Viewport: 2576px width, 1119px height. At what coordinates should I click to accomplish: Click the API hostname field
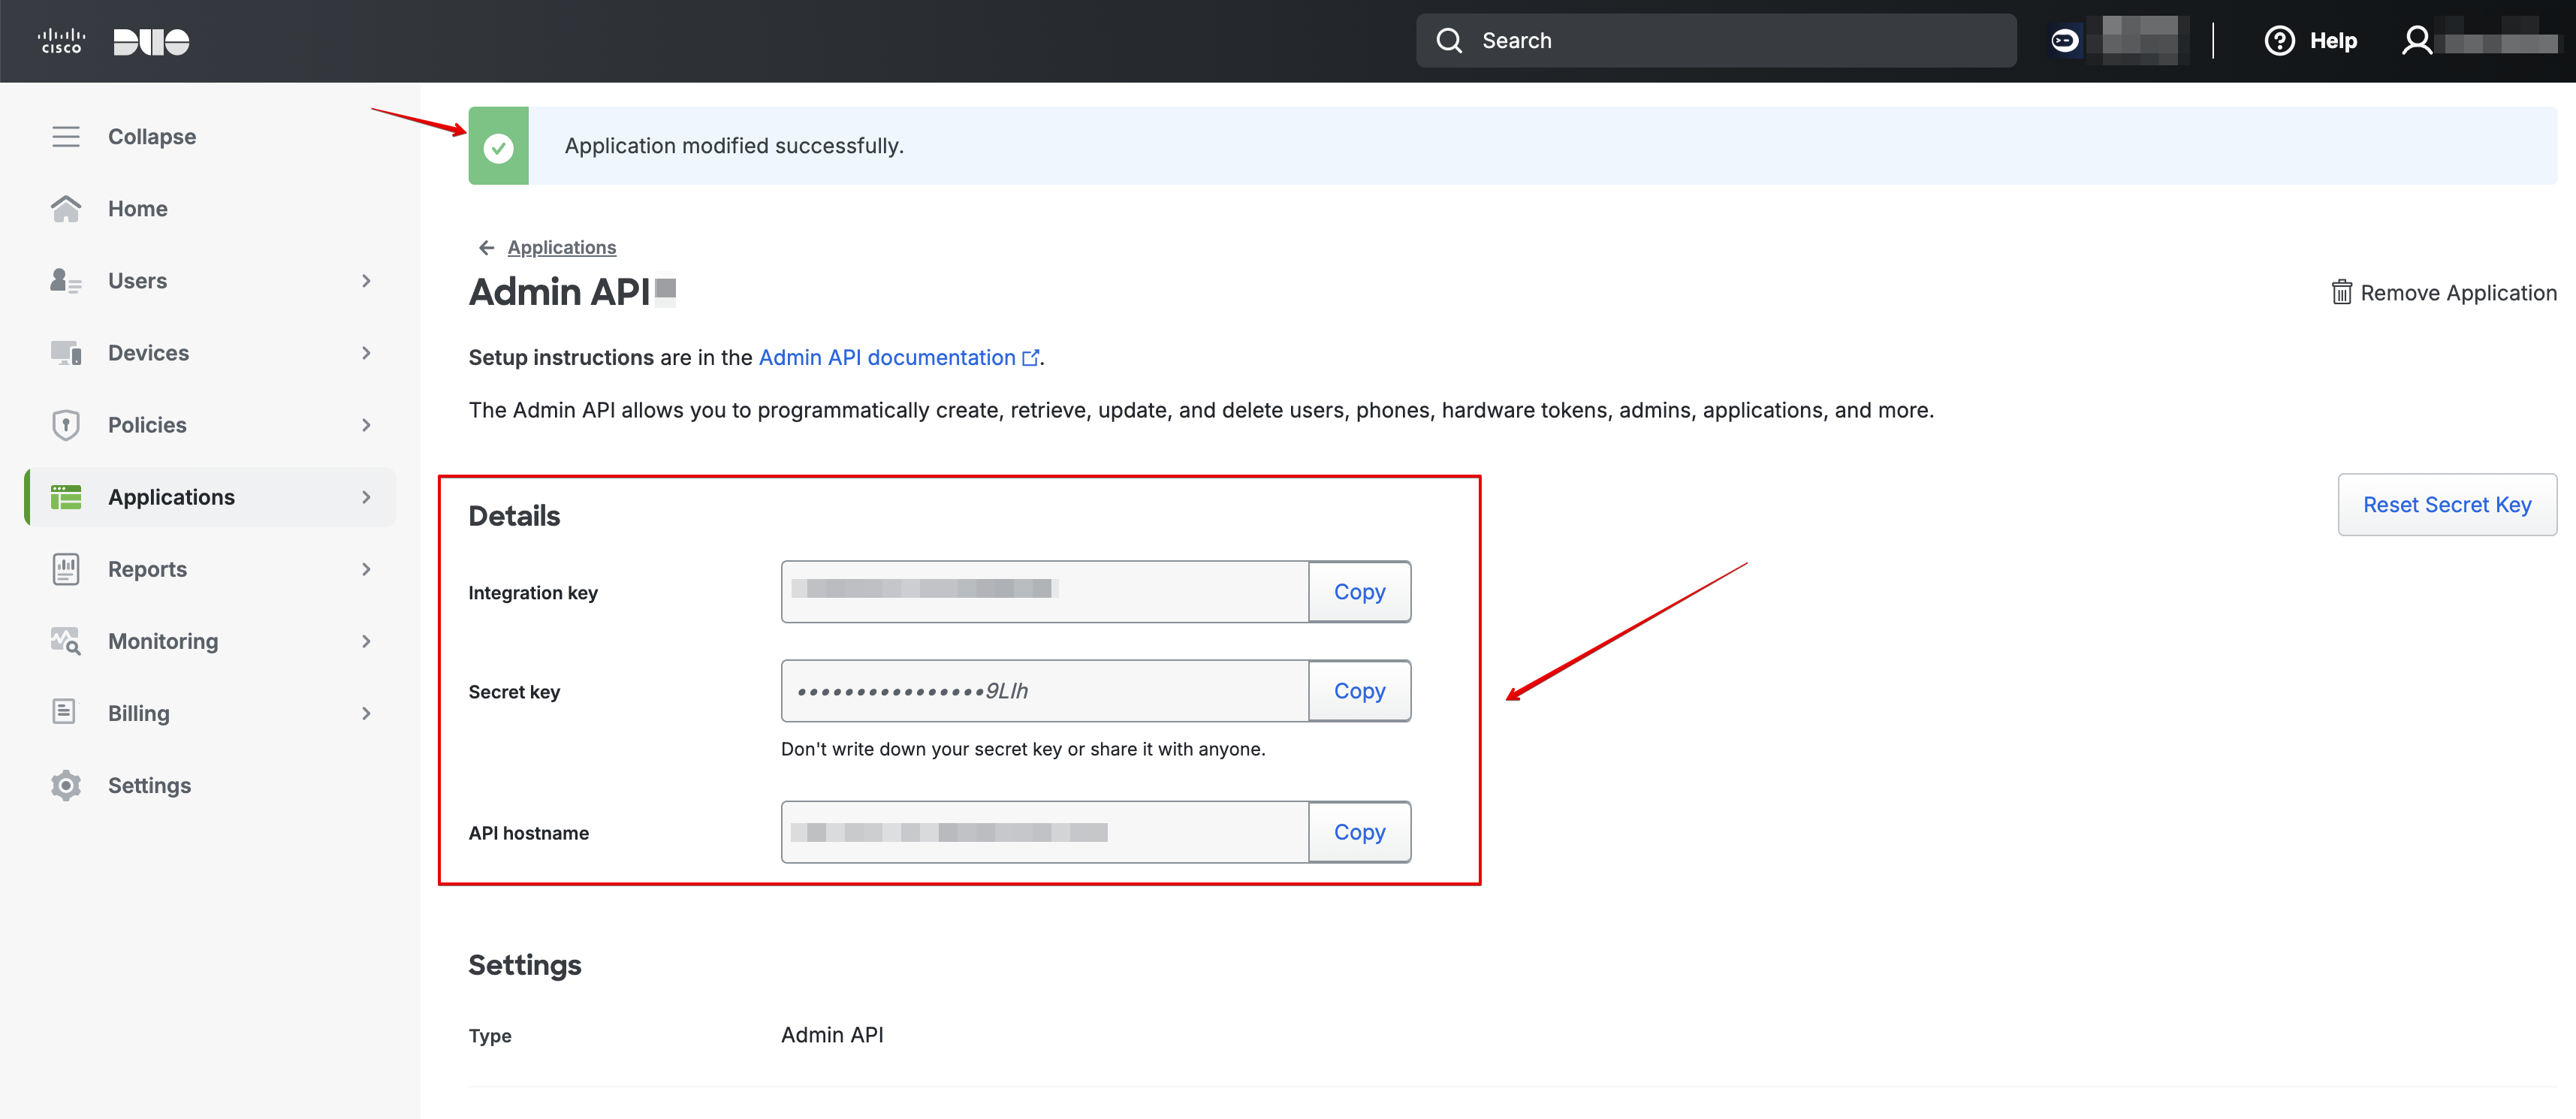[1045, 832]
